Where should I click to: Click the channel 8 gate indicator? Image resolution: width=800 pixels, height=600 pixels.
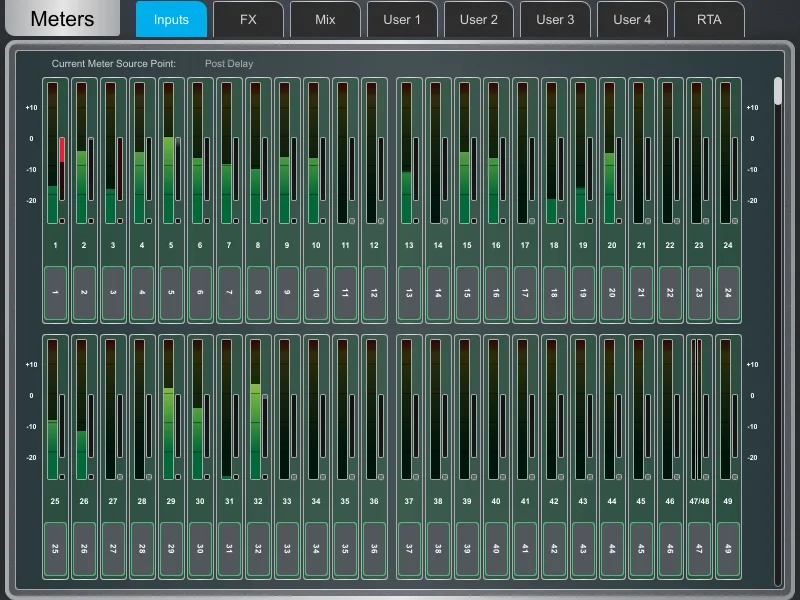(265, 221)
